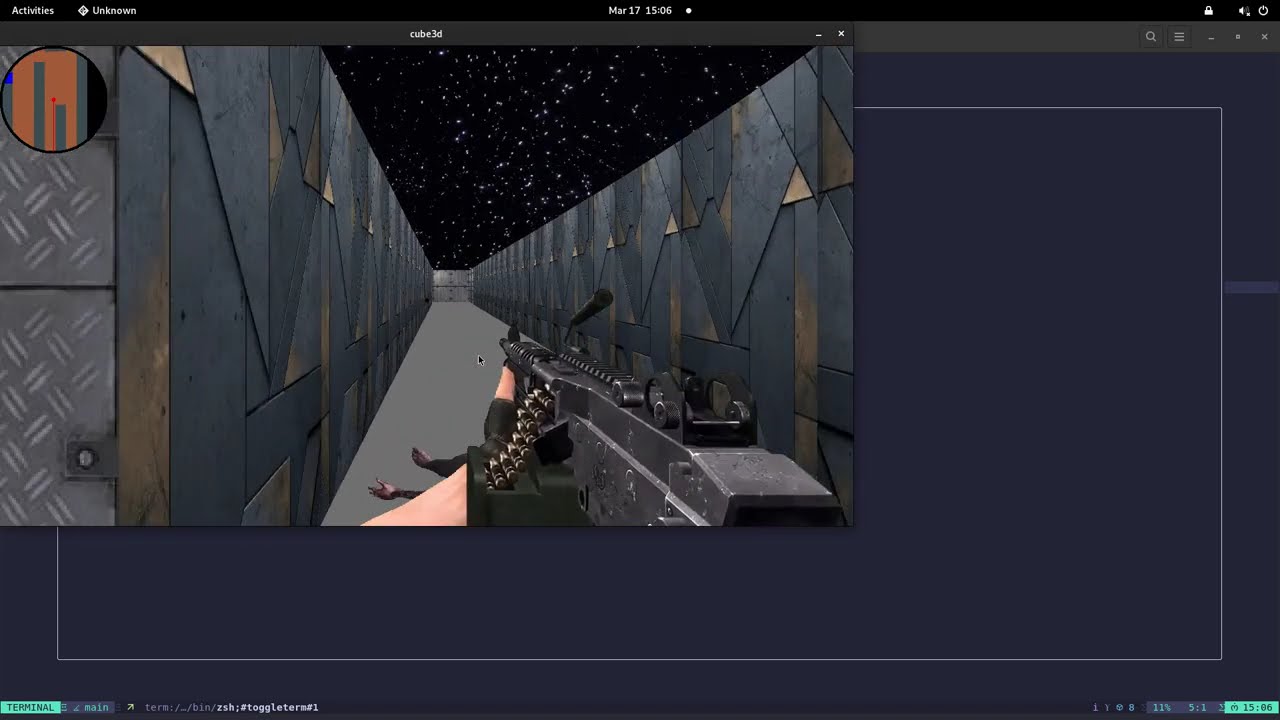Click the round lock on the metal plate wall
This screenshot has height=720, width=1280.
pos(86,458)
